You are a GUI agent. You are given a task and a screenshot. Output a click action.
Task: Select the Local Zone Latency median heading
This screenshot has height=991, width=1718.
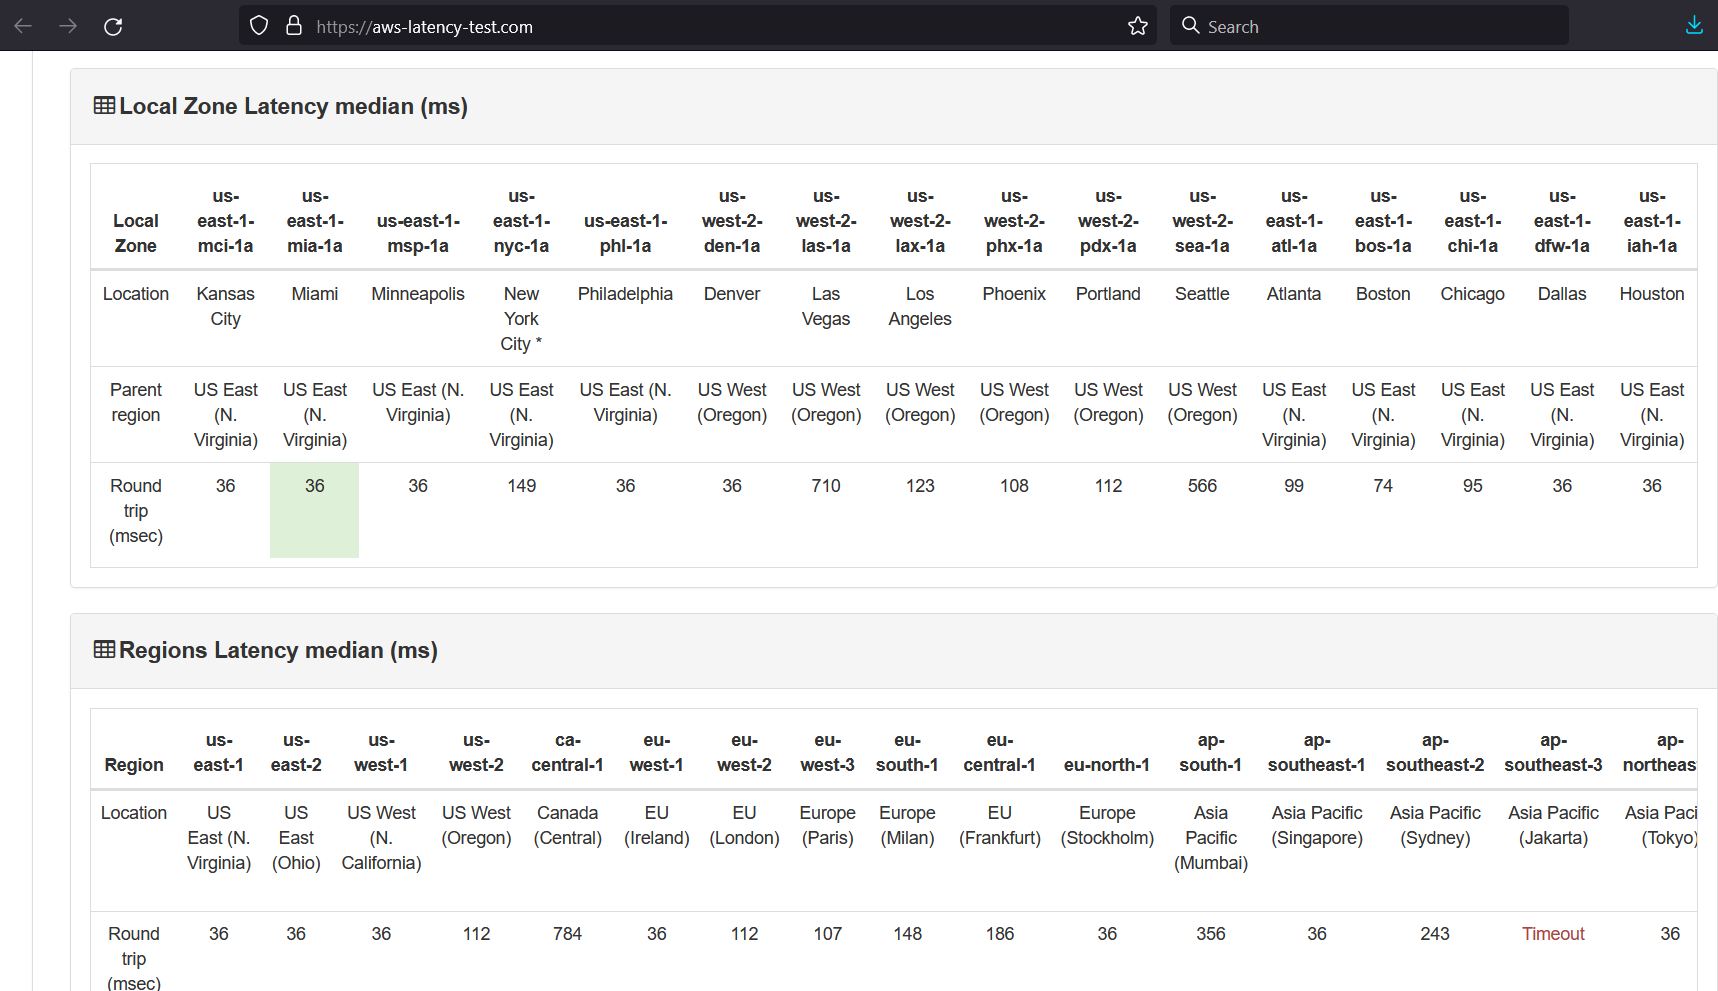[293, 106]
